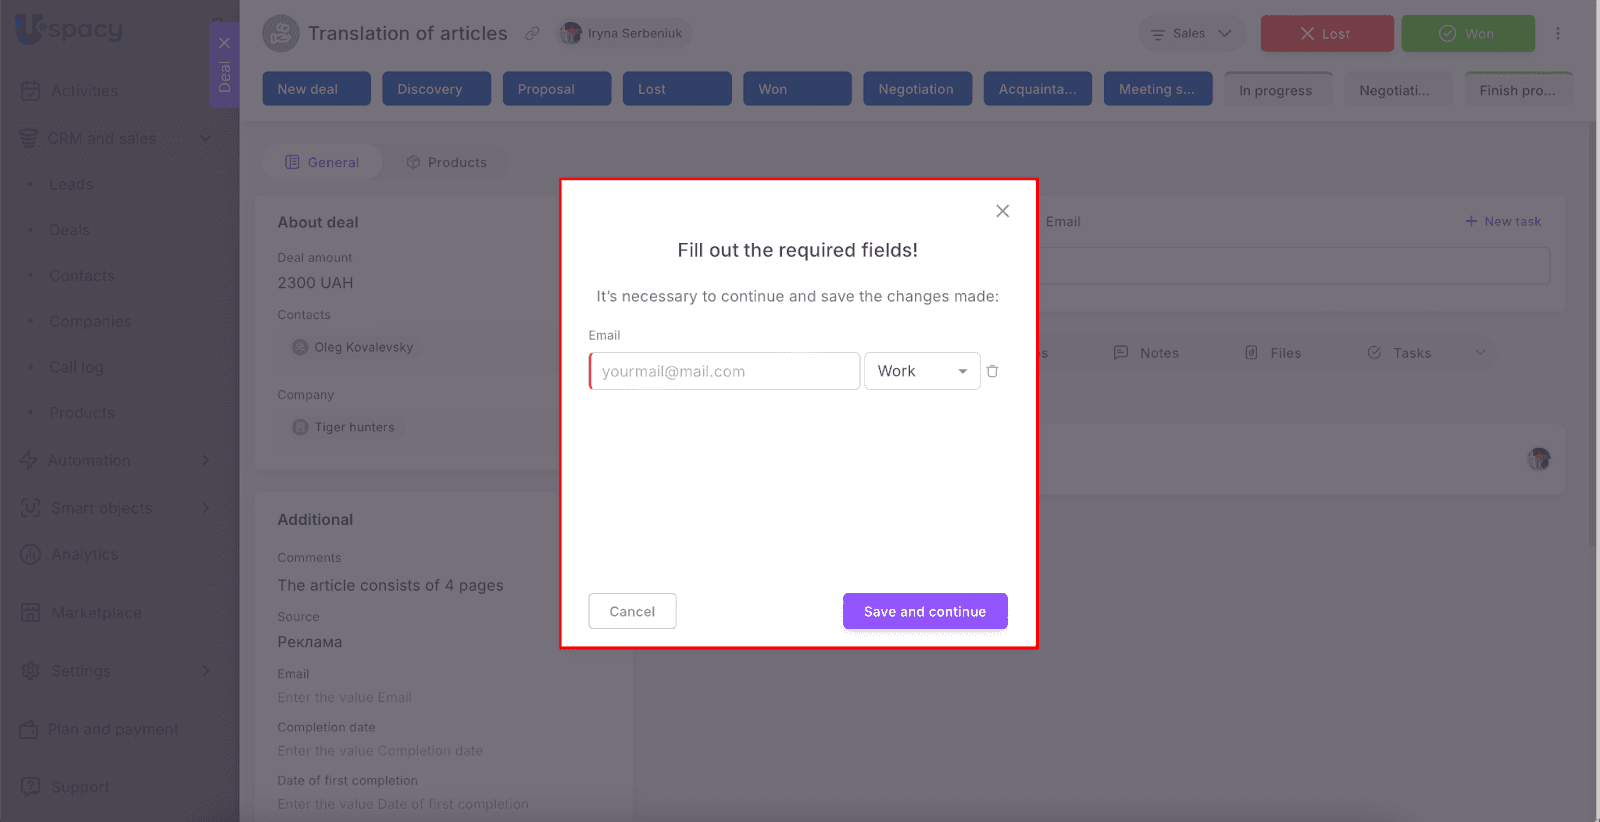This screenshot has width=1600, height=822.
Task: Click the email input field
Action: (724, 371)
